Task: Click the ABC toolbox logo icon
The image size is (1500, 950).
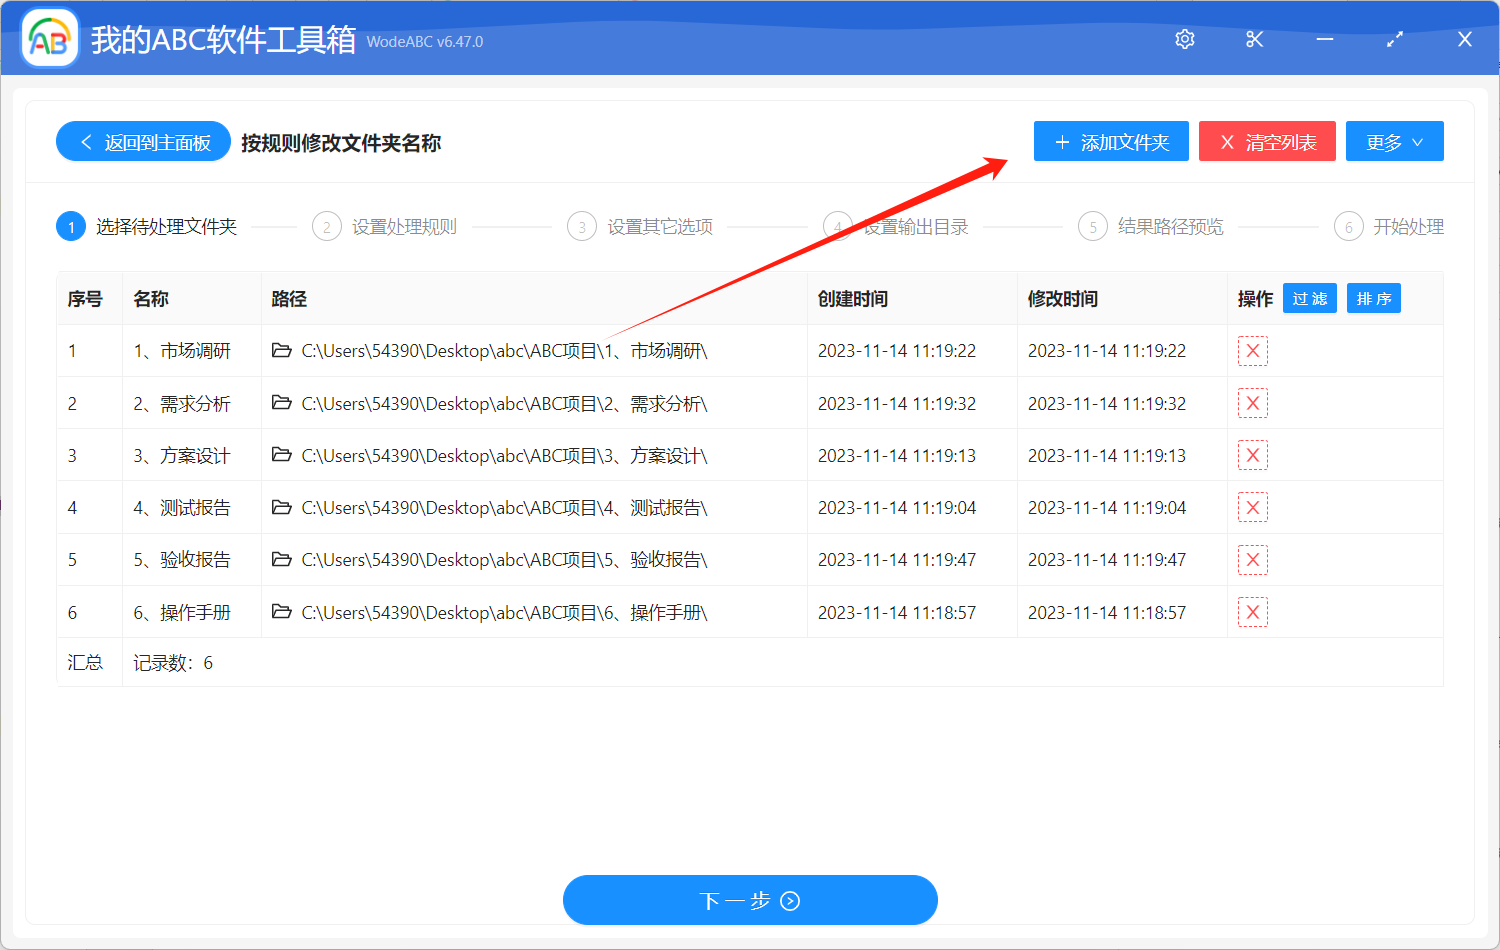Action: [49, 37]
